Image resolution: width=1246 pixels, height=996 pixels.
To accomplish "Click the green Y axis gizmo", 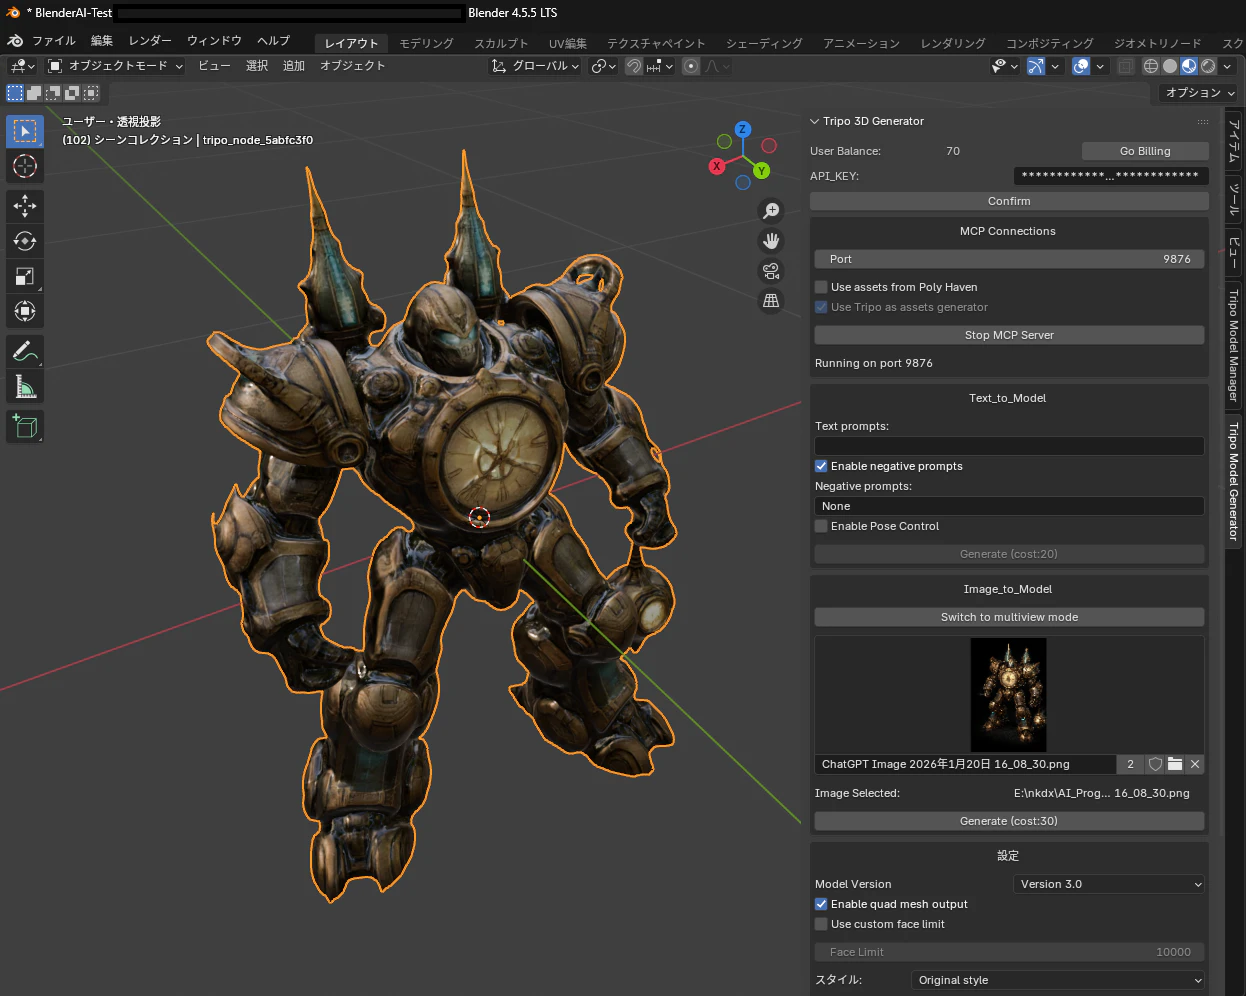I will (x=762, y=171).
